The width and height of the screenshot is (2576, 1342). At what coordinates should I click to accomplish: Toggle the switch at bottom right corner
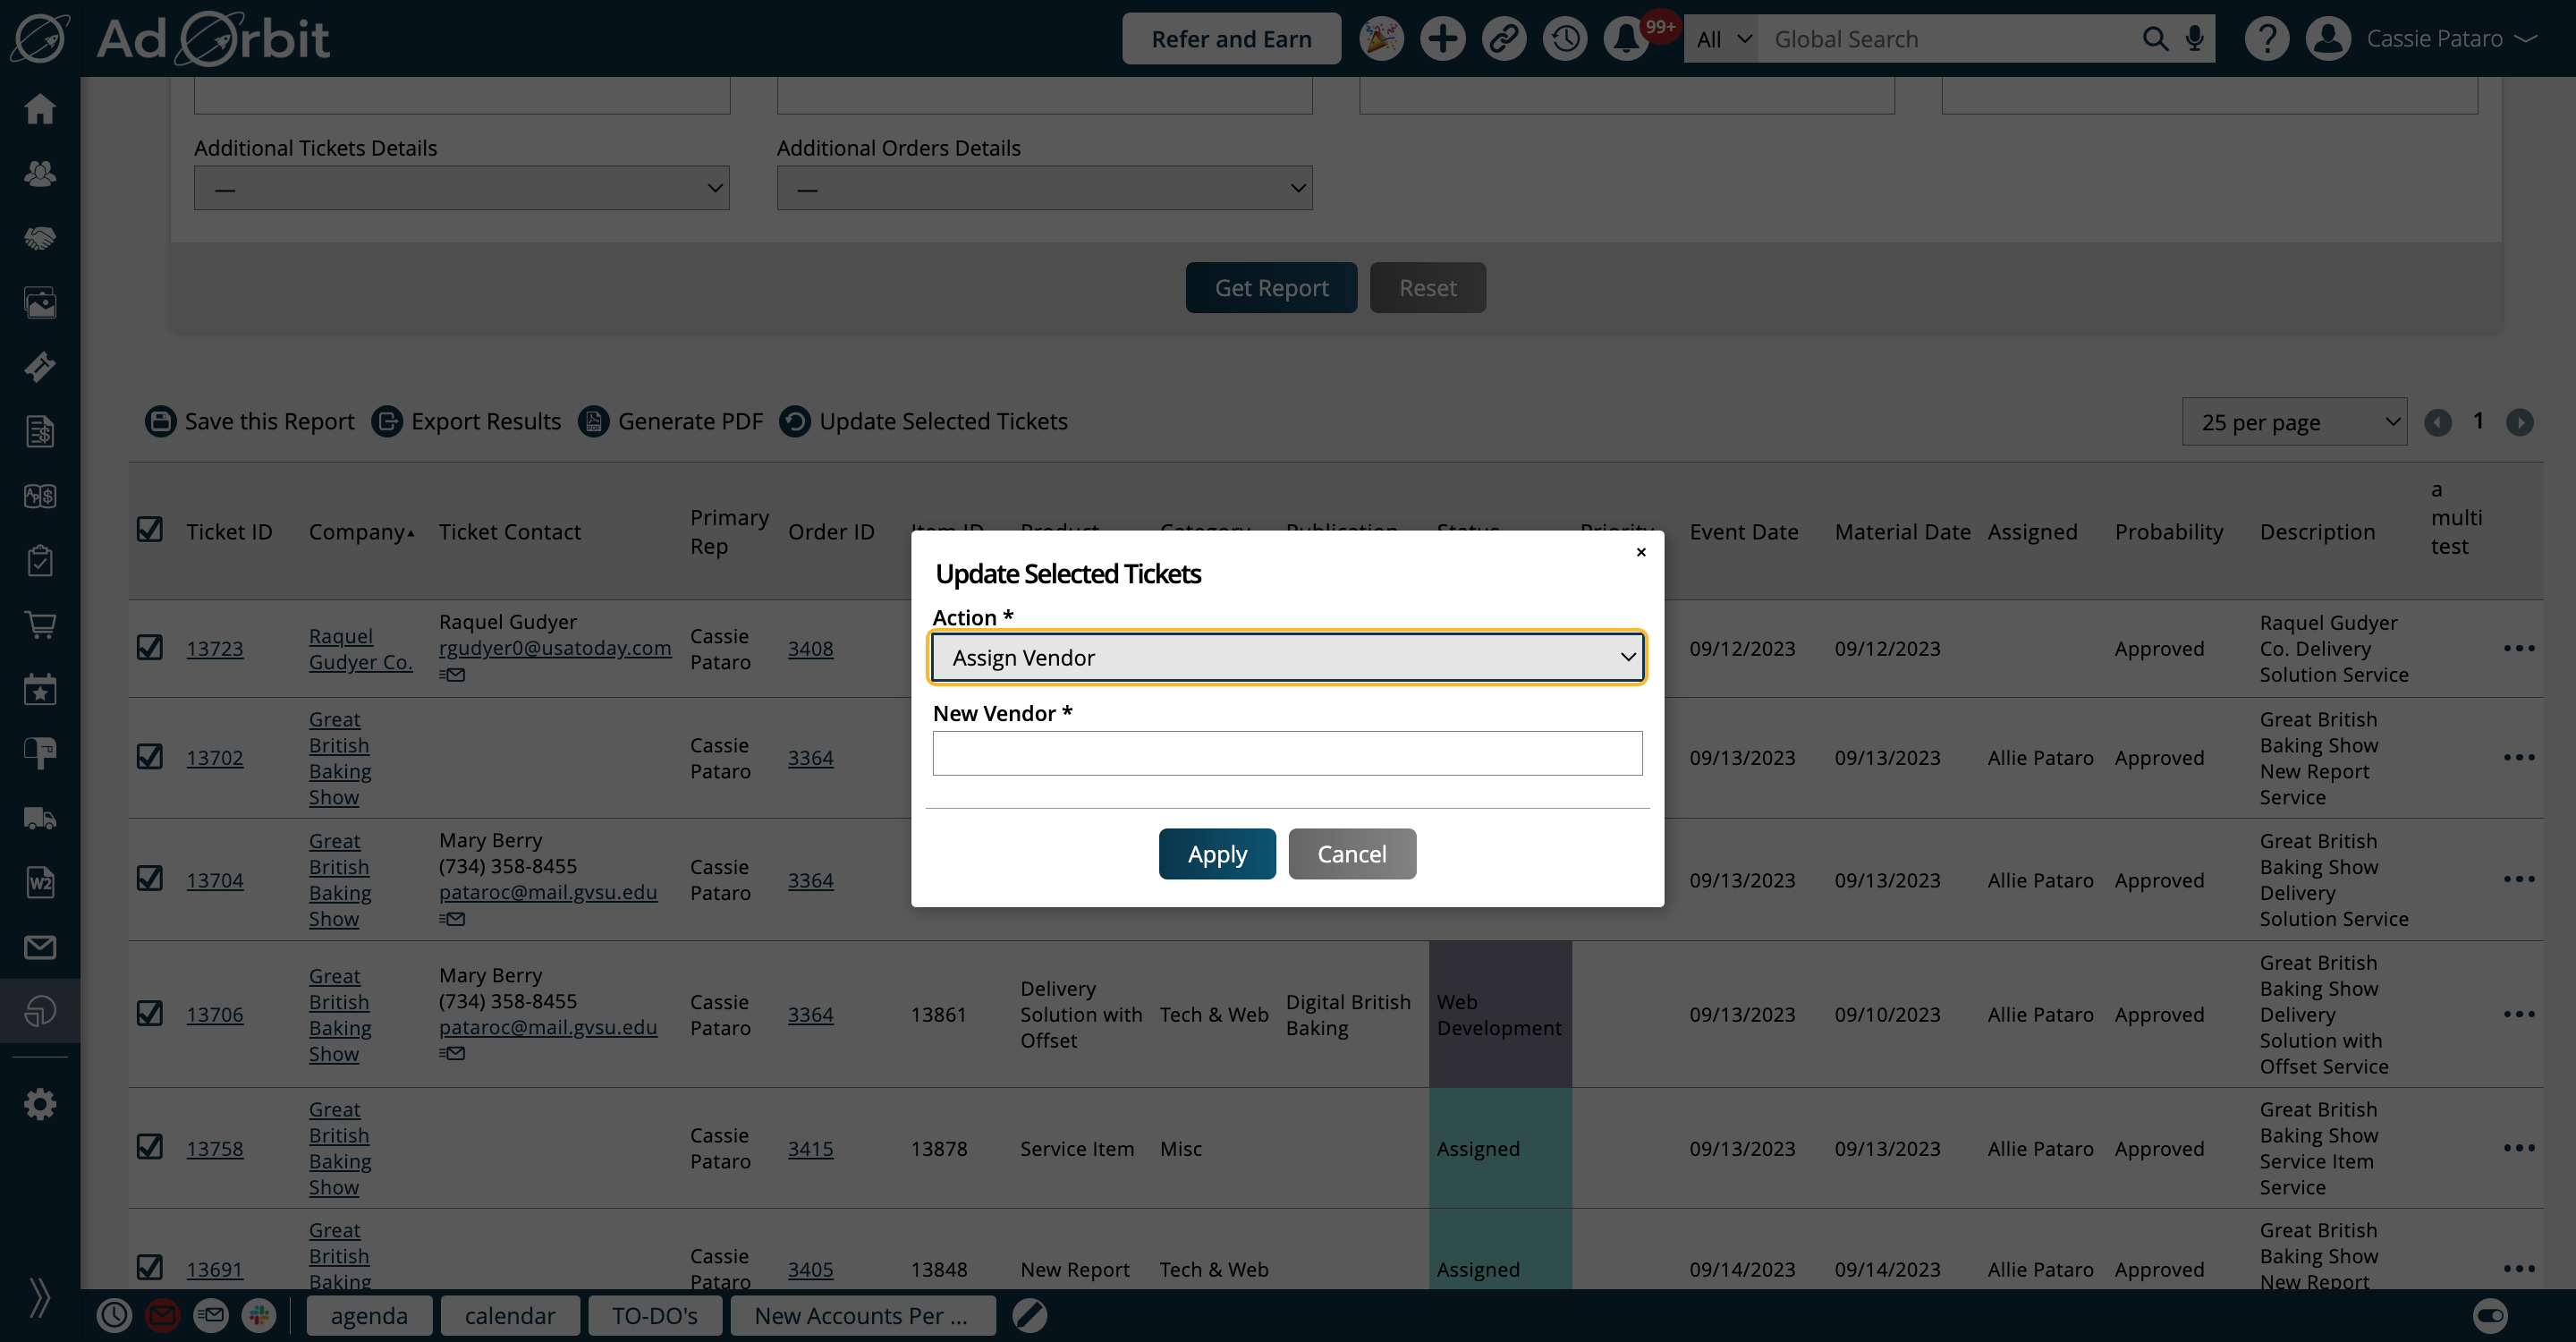coord(2490,1316)
